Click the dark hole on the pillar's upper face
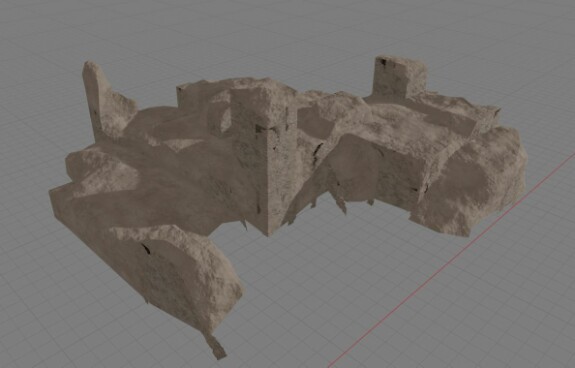The image size is (575, 368). (x=261, y=128)
